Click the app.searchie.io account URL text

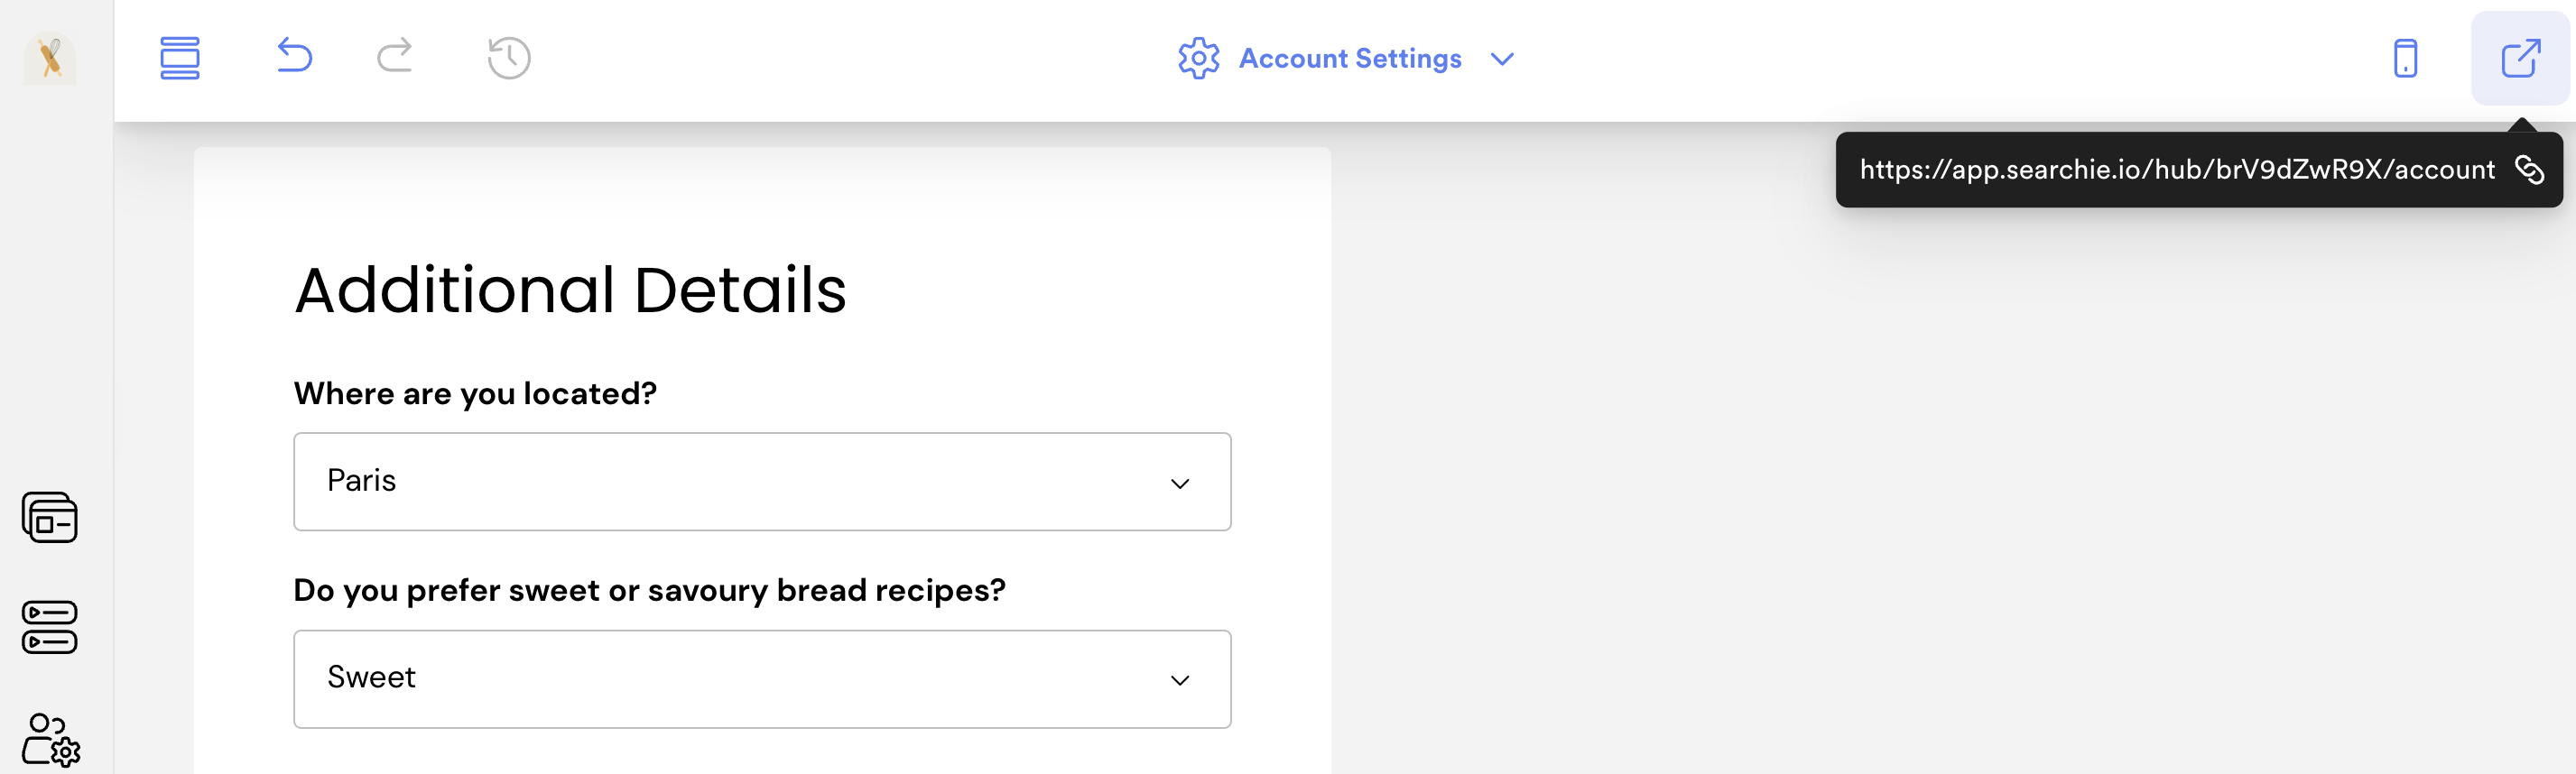[x=2177, y=170]
